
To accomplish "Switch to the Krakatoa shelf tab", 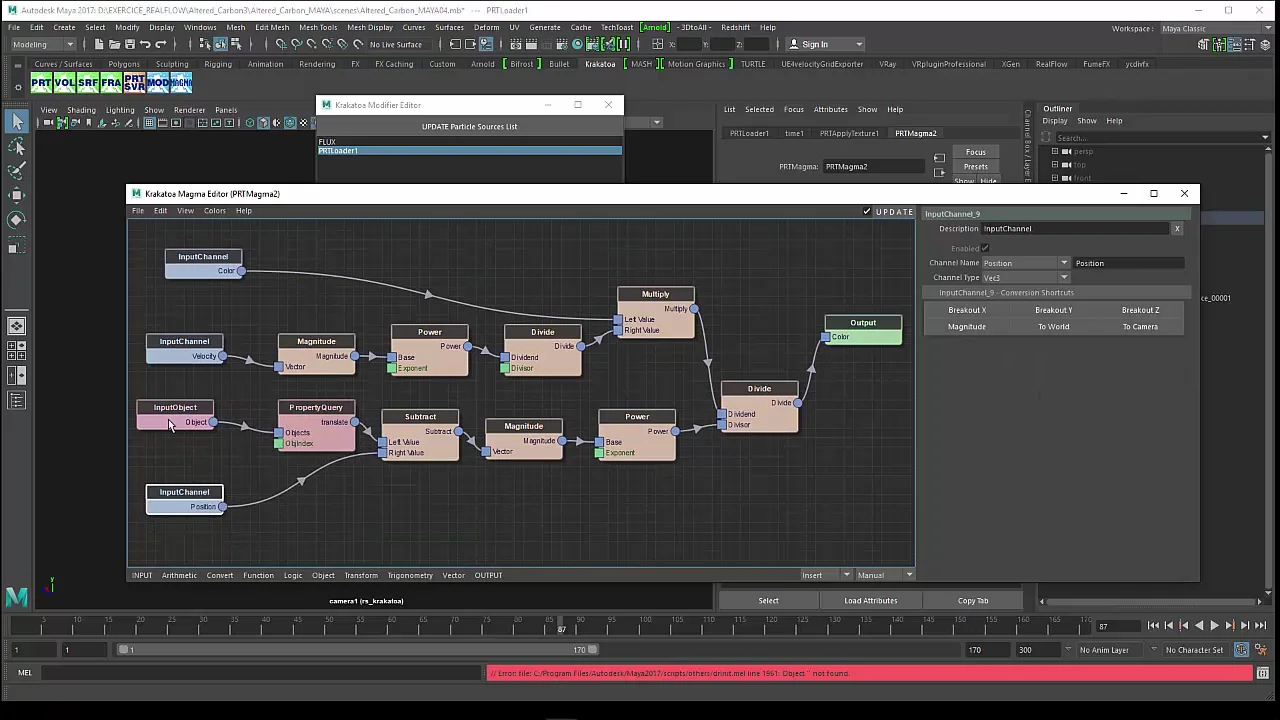I will [x=600, y=64].
